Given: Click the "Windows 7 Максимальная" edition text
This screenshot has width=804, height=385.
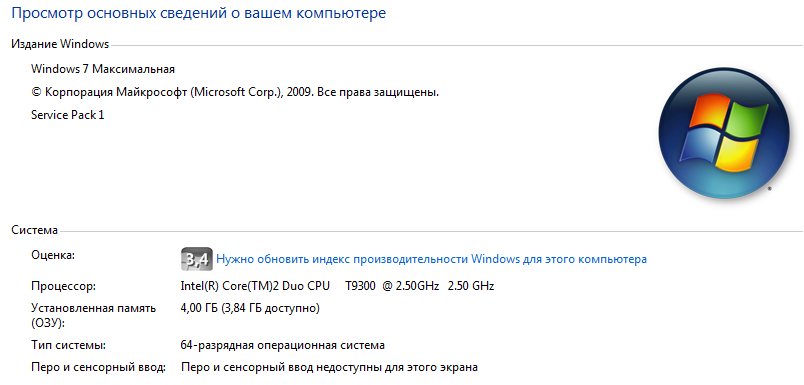Looking at the screenshot, I should coord(103,69).
